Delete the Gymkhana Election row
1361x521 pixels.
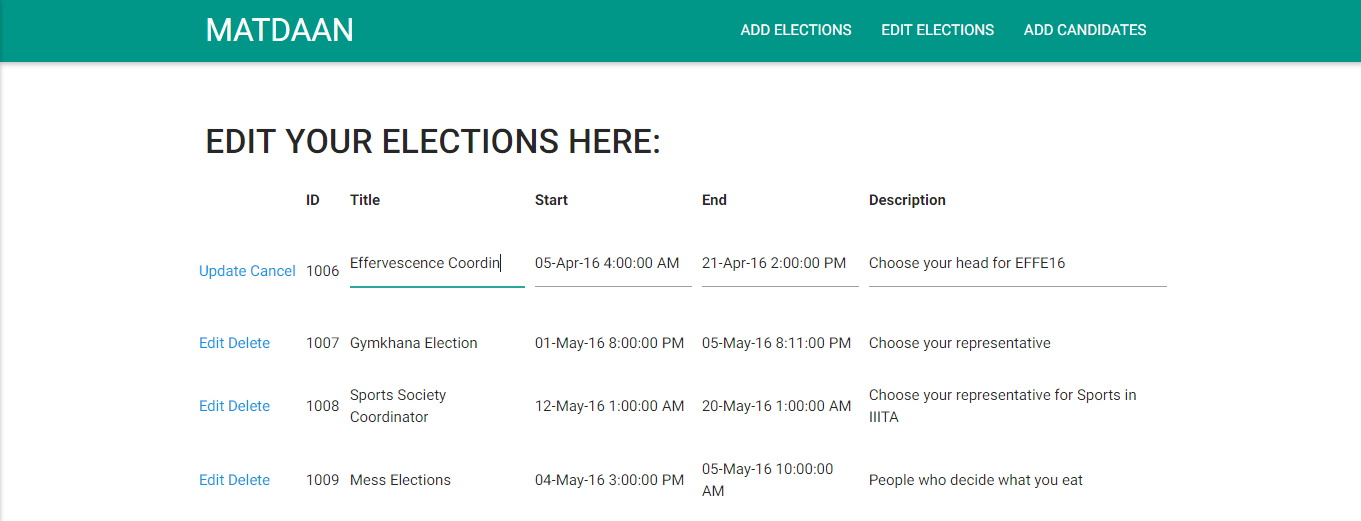coord(249,343)
